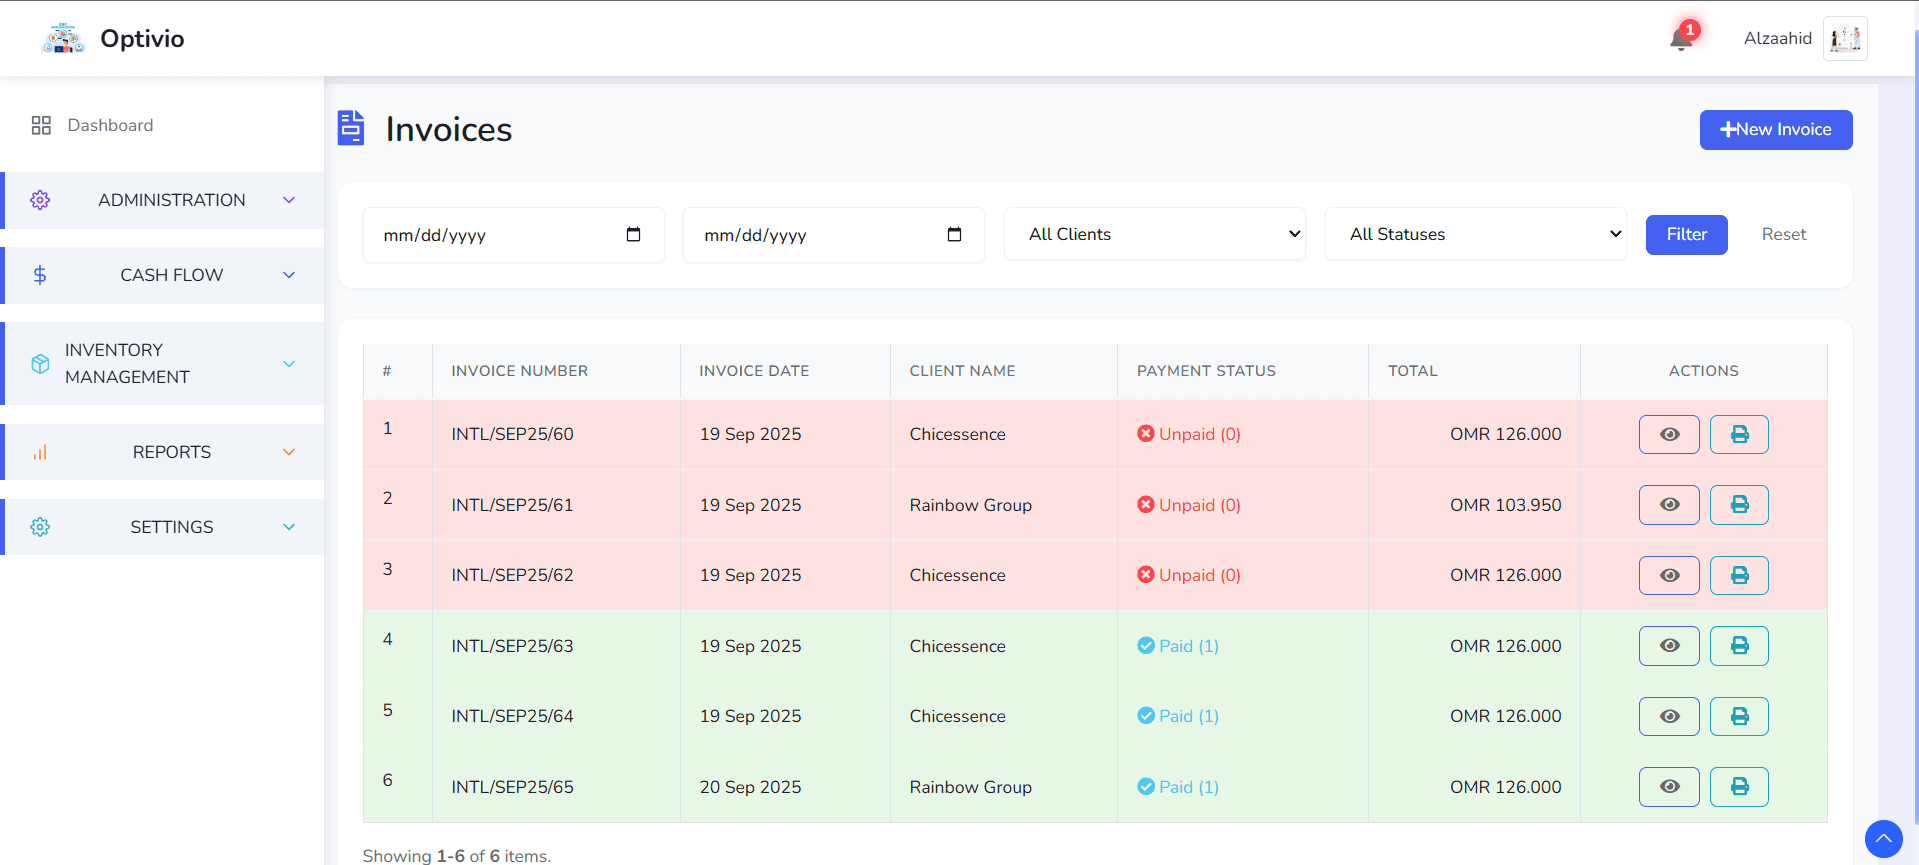Open the All Statuses dropdown
This screenshot has width=1919, height=865.
coord(1476,234)
